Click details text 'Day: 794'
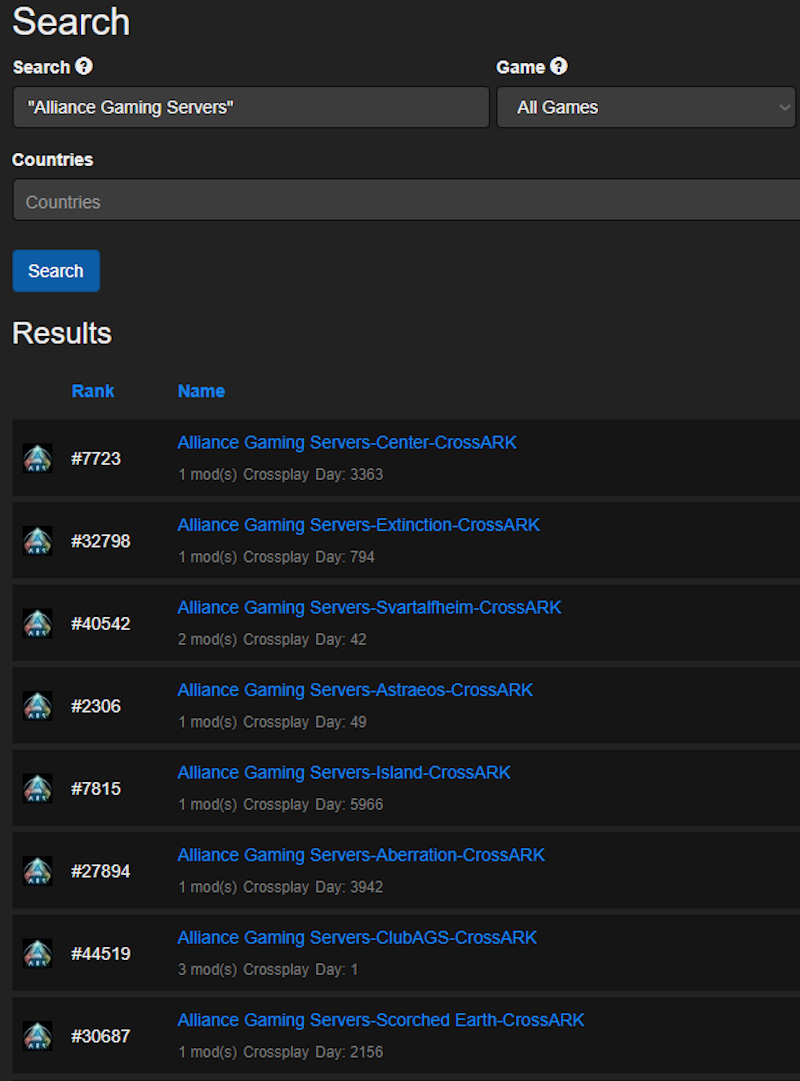Image resolution: width=800 pixels, height=1081 pixels. point(345,557)
